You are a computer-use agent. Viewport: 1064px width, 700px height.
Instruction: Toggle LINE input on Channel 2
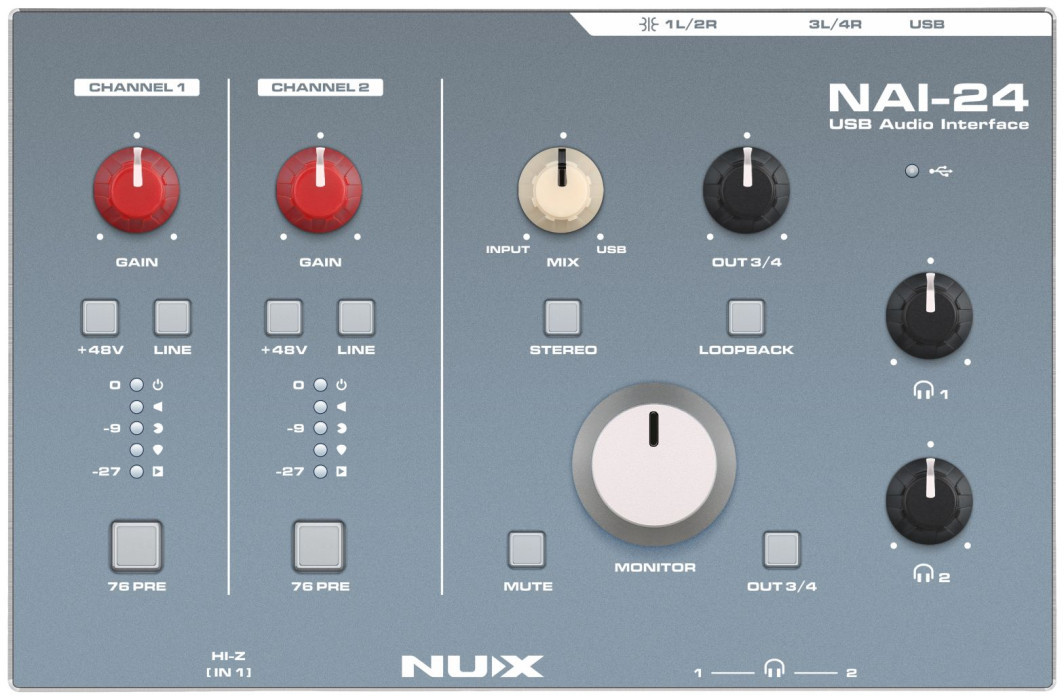point(358,318)
